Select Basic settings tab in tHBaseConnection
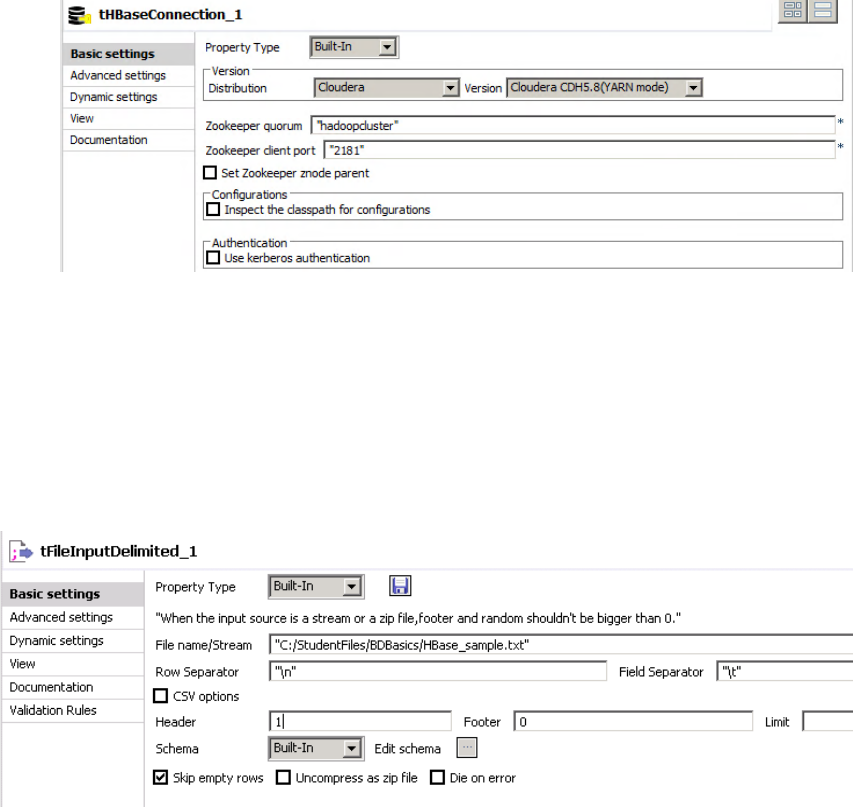 (128, 54)
